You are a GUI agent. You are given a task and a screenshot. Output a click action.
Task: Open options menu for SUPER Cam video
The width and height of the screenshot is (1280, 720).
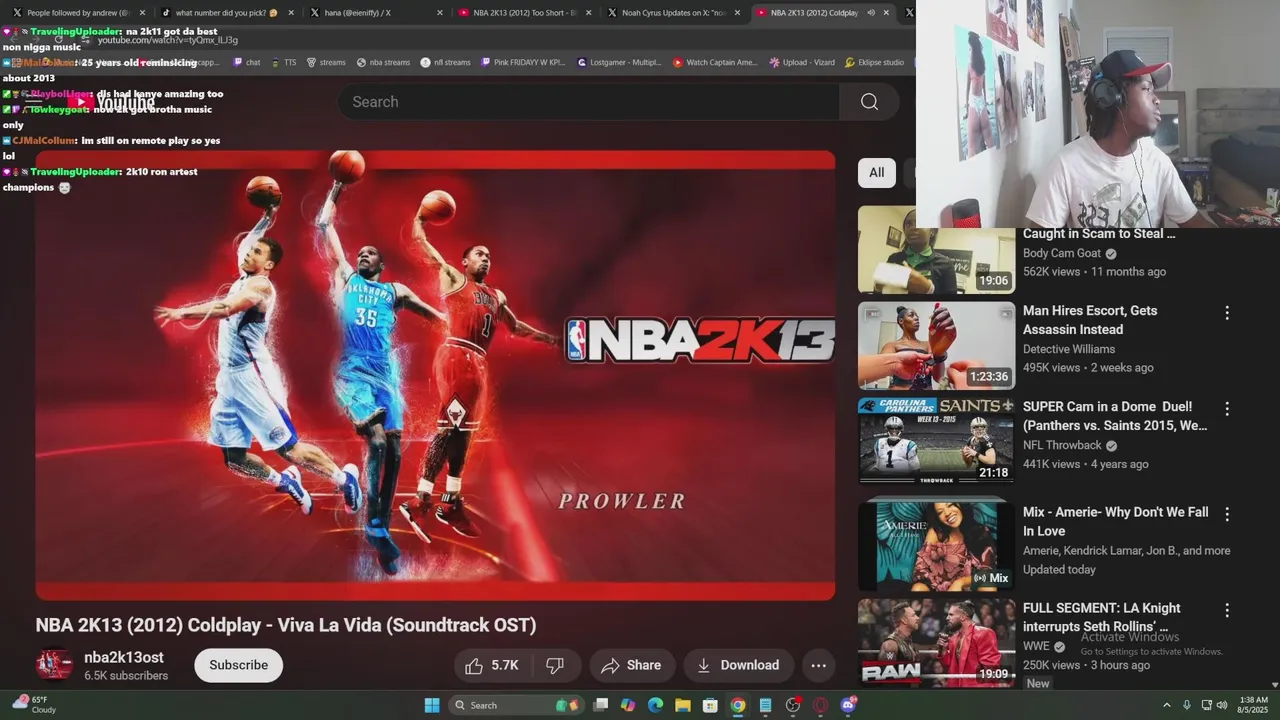point(1227,409)
